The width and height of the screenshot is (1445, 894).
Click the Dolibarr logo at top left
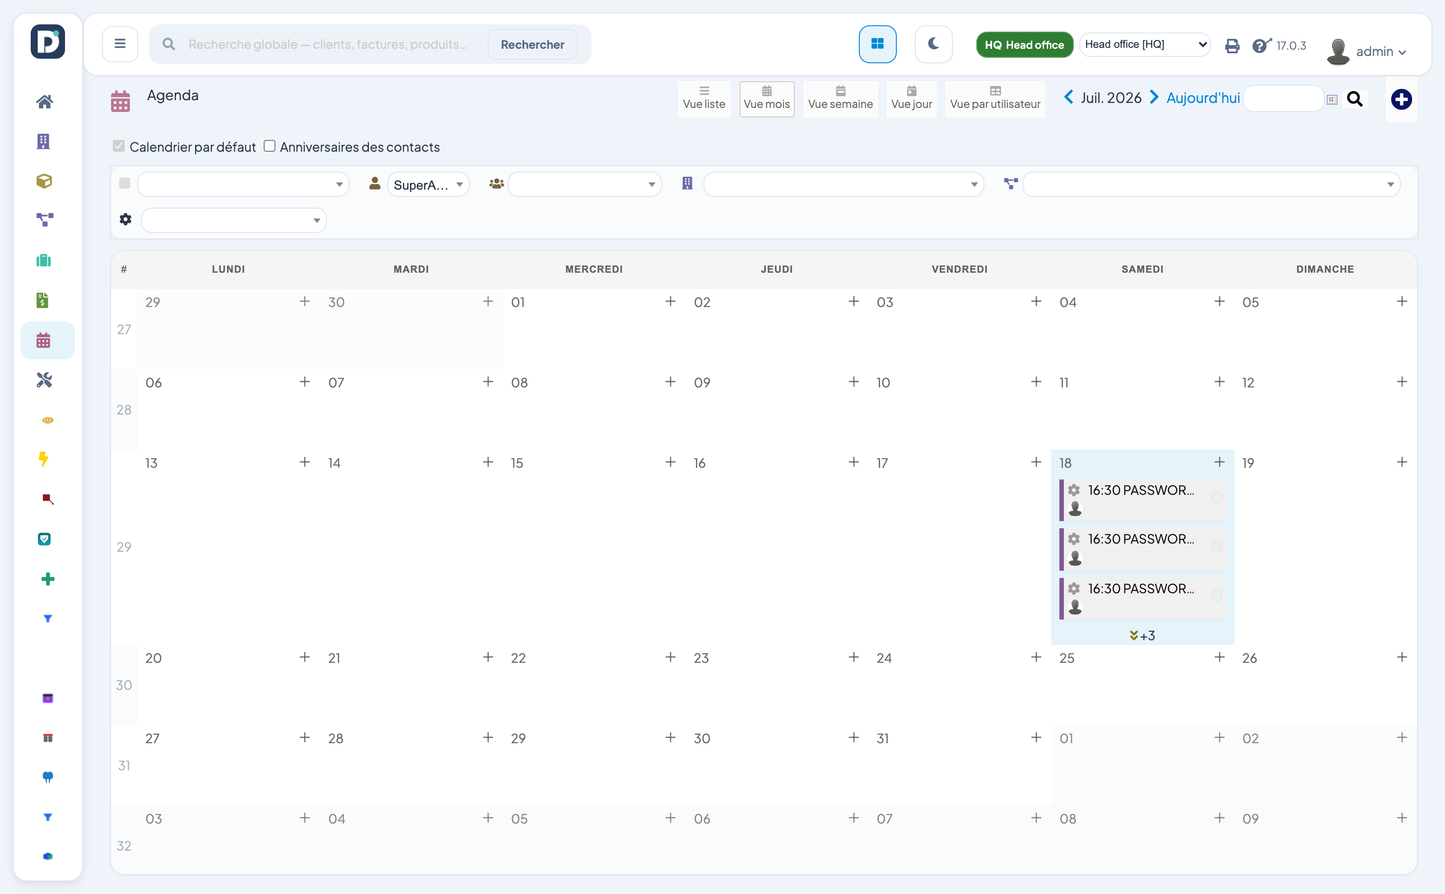[47, 42]
